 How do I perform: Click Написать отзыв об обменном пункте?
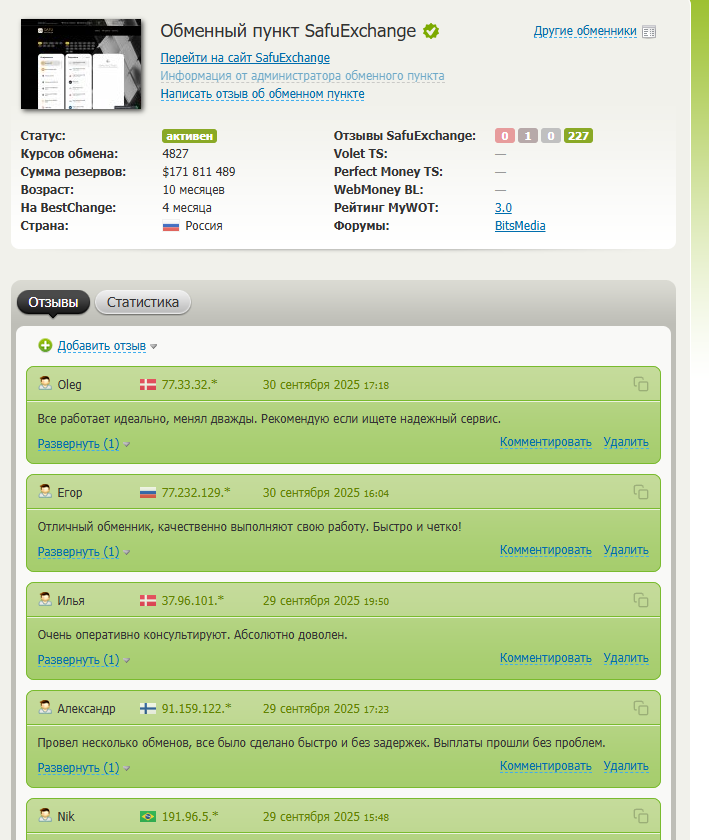[262, 94]
